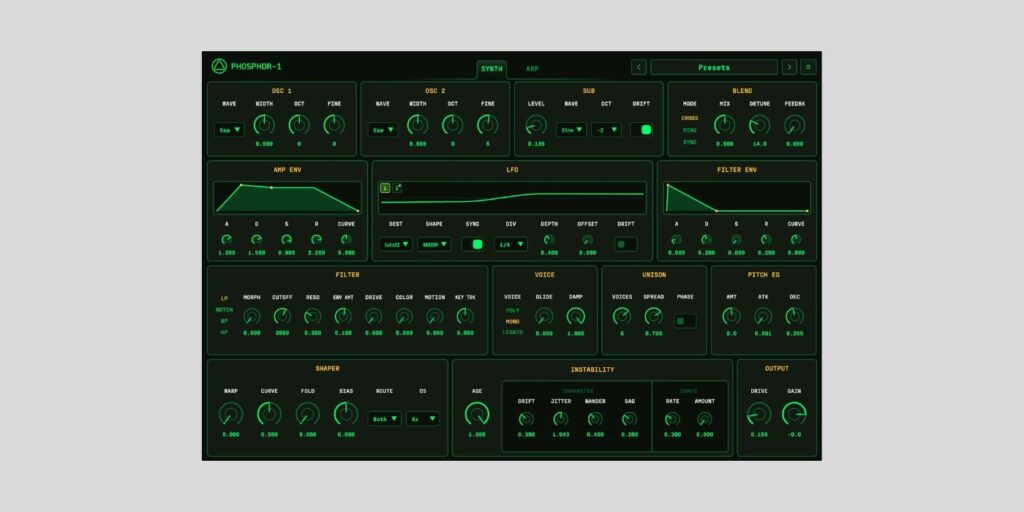Click the Filter KEY TRK knob
Screen dimensions: 1024x512
click(465, 316)
